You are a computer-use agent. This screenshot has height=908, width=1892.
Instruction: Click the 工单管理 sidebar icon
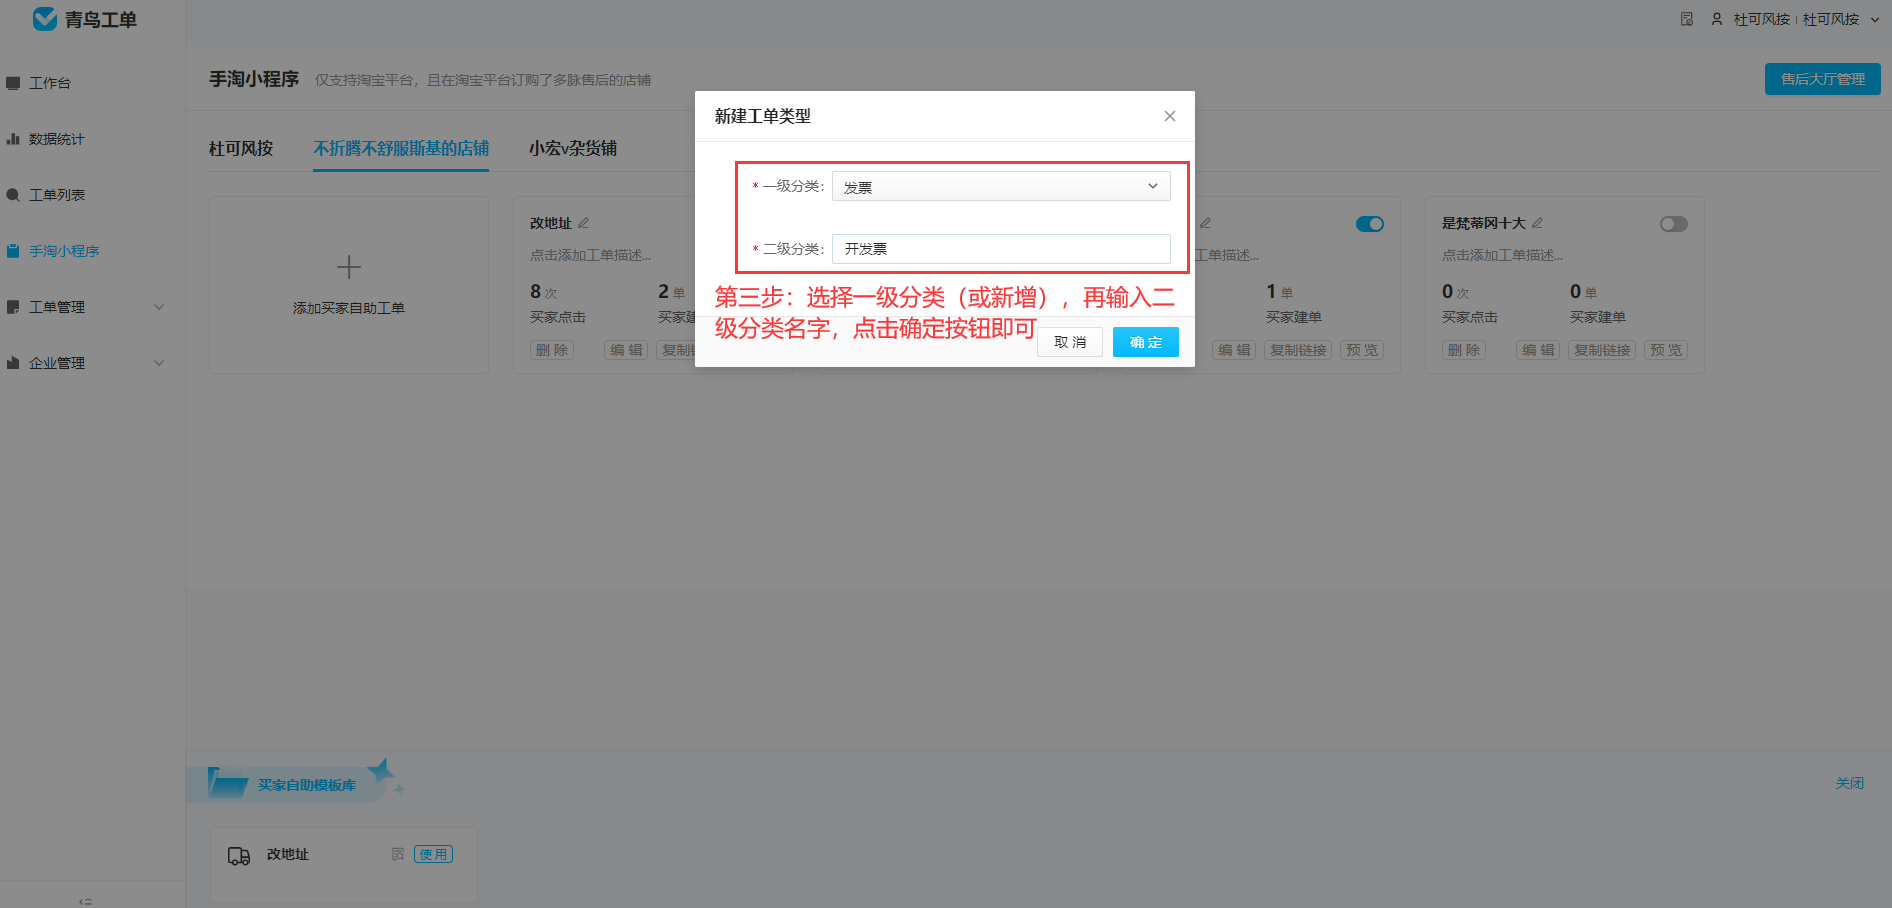coord(13,307)
